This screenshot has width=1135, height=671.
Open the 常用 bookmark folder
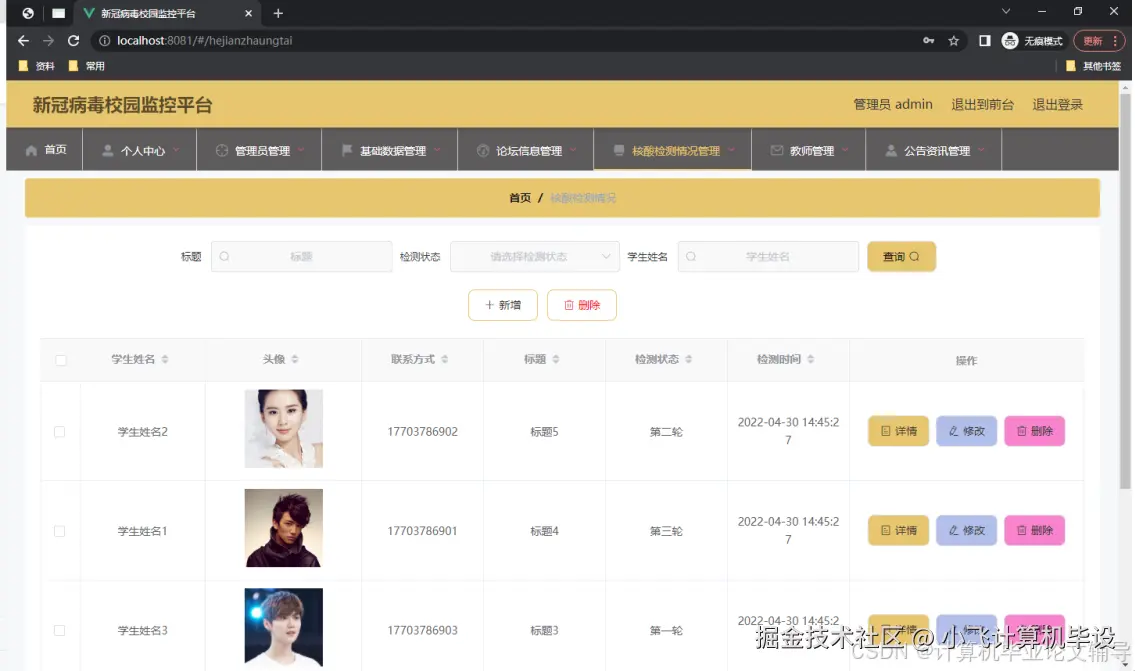[x=87, y=66]
